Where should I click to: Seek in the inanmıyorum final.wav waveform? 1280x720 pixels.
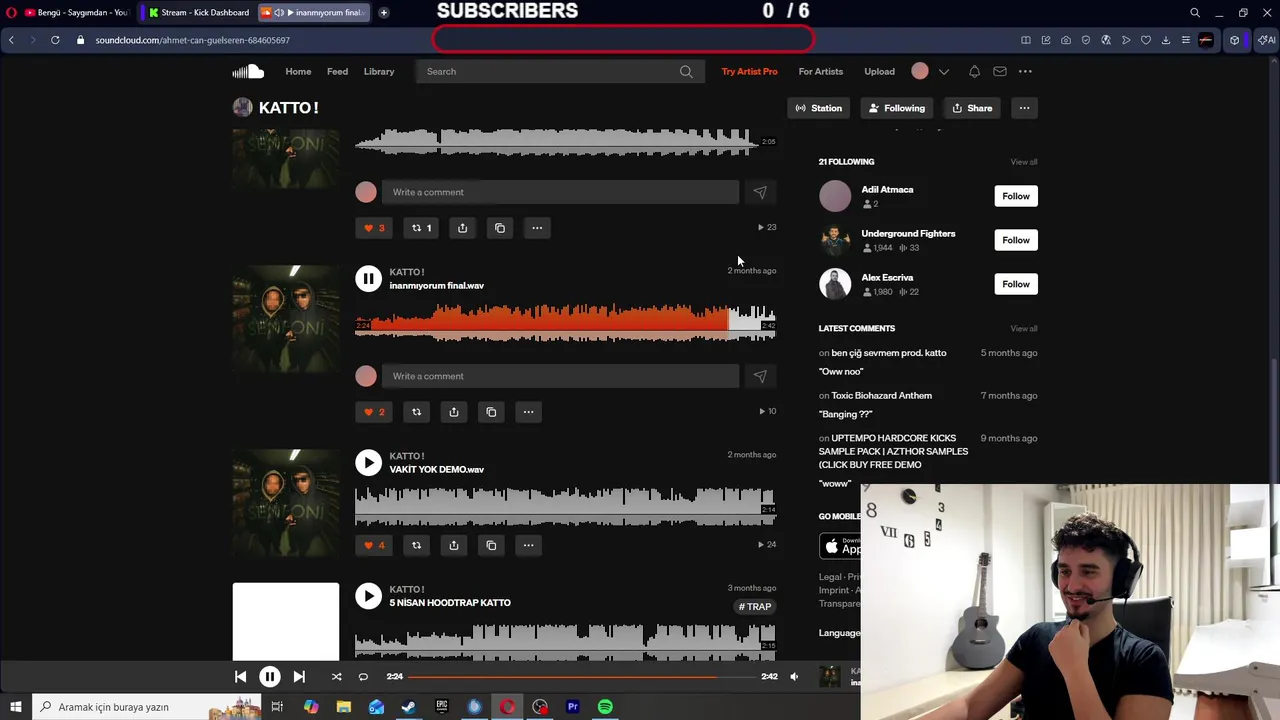pos(565,322)
